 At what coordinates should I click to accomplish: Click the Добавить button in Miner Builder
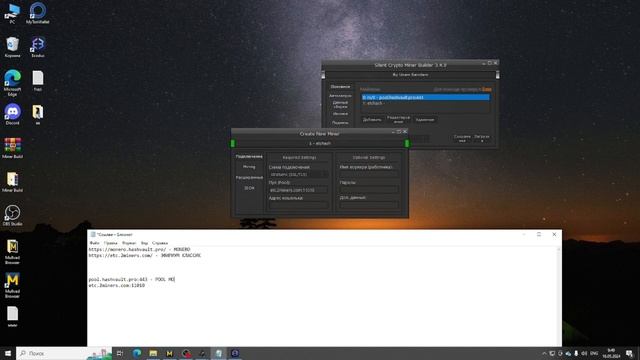[x=372, y=120]
